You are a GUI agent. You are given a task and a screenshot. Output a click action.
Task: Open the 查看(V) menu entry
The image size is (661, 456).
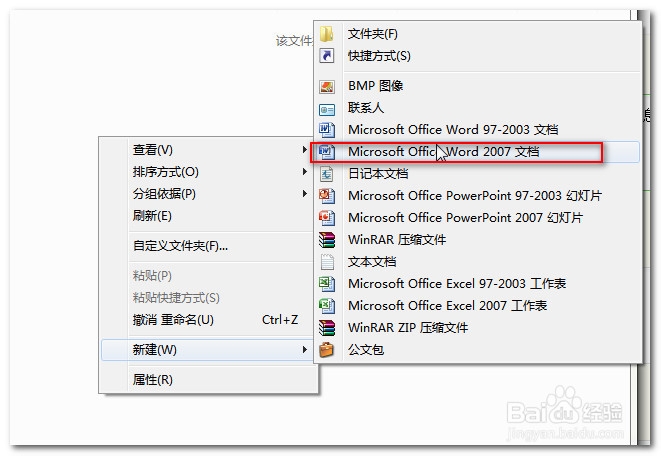click(208, 150)
